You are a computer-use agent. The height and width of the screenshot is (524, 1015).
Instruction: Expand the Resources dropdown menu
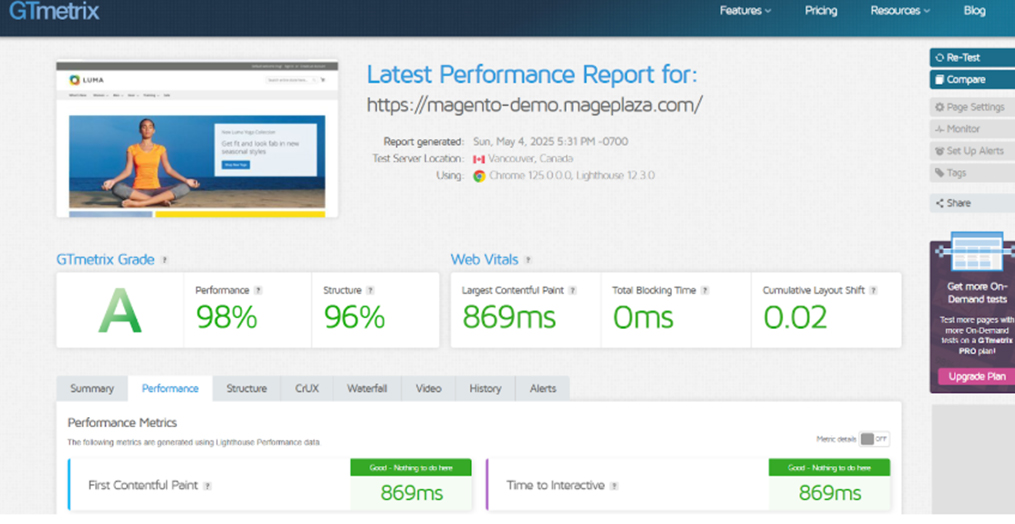coord(900,10)
